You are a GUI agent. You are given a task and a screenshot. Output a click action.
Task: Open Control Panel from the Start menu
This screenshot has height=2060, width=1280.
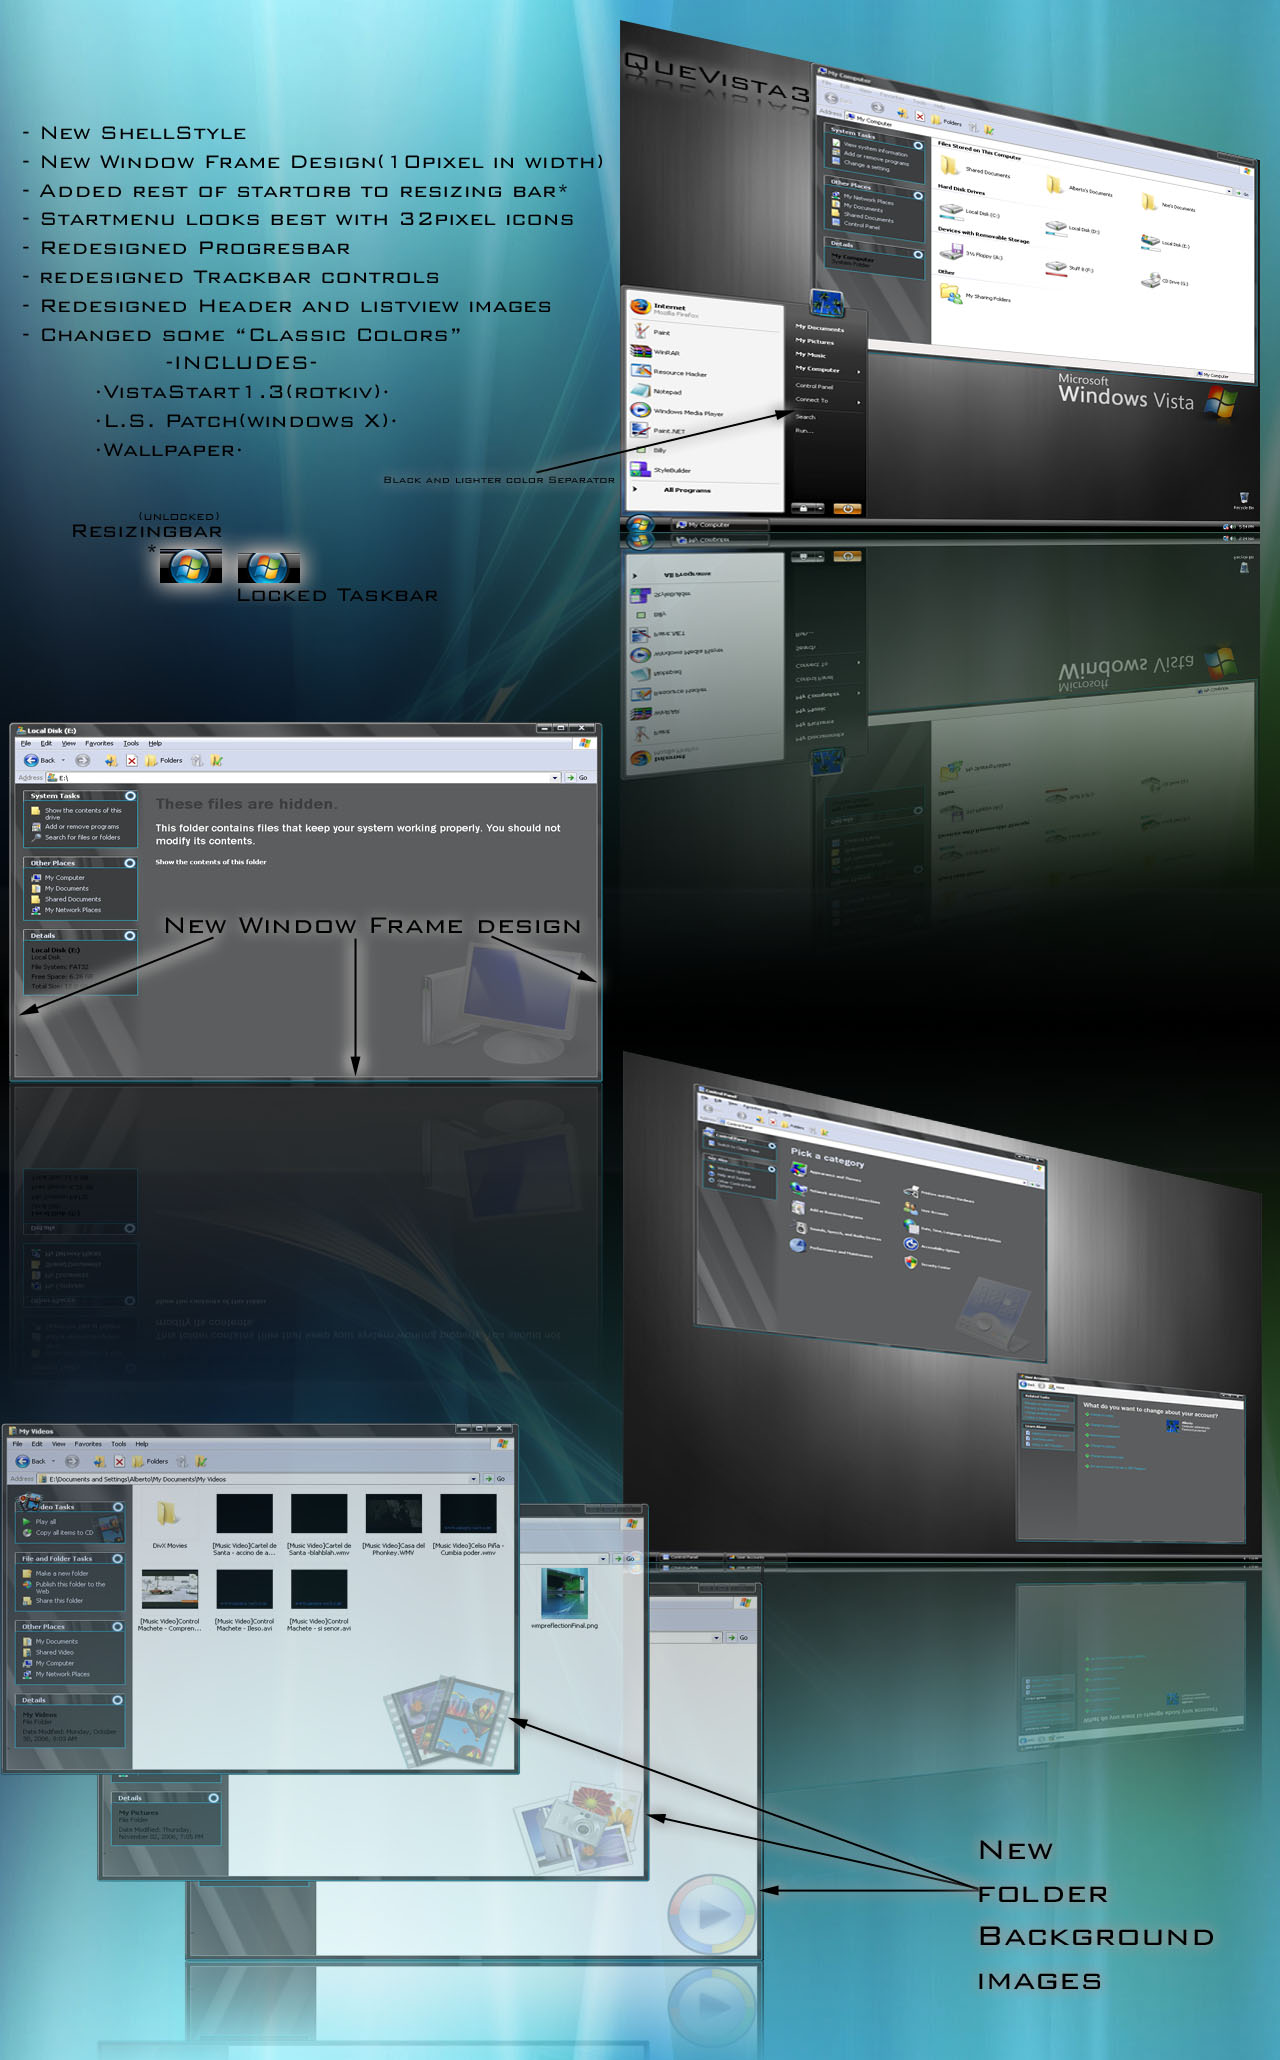tap(814, 386)
